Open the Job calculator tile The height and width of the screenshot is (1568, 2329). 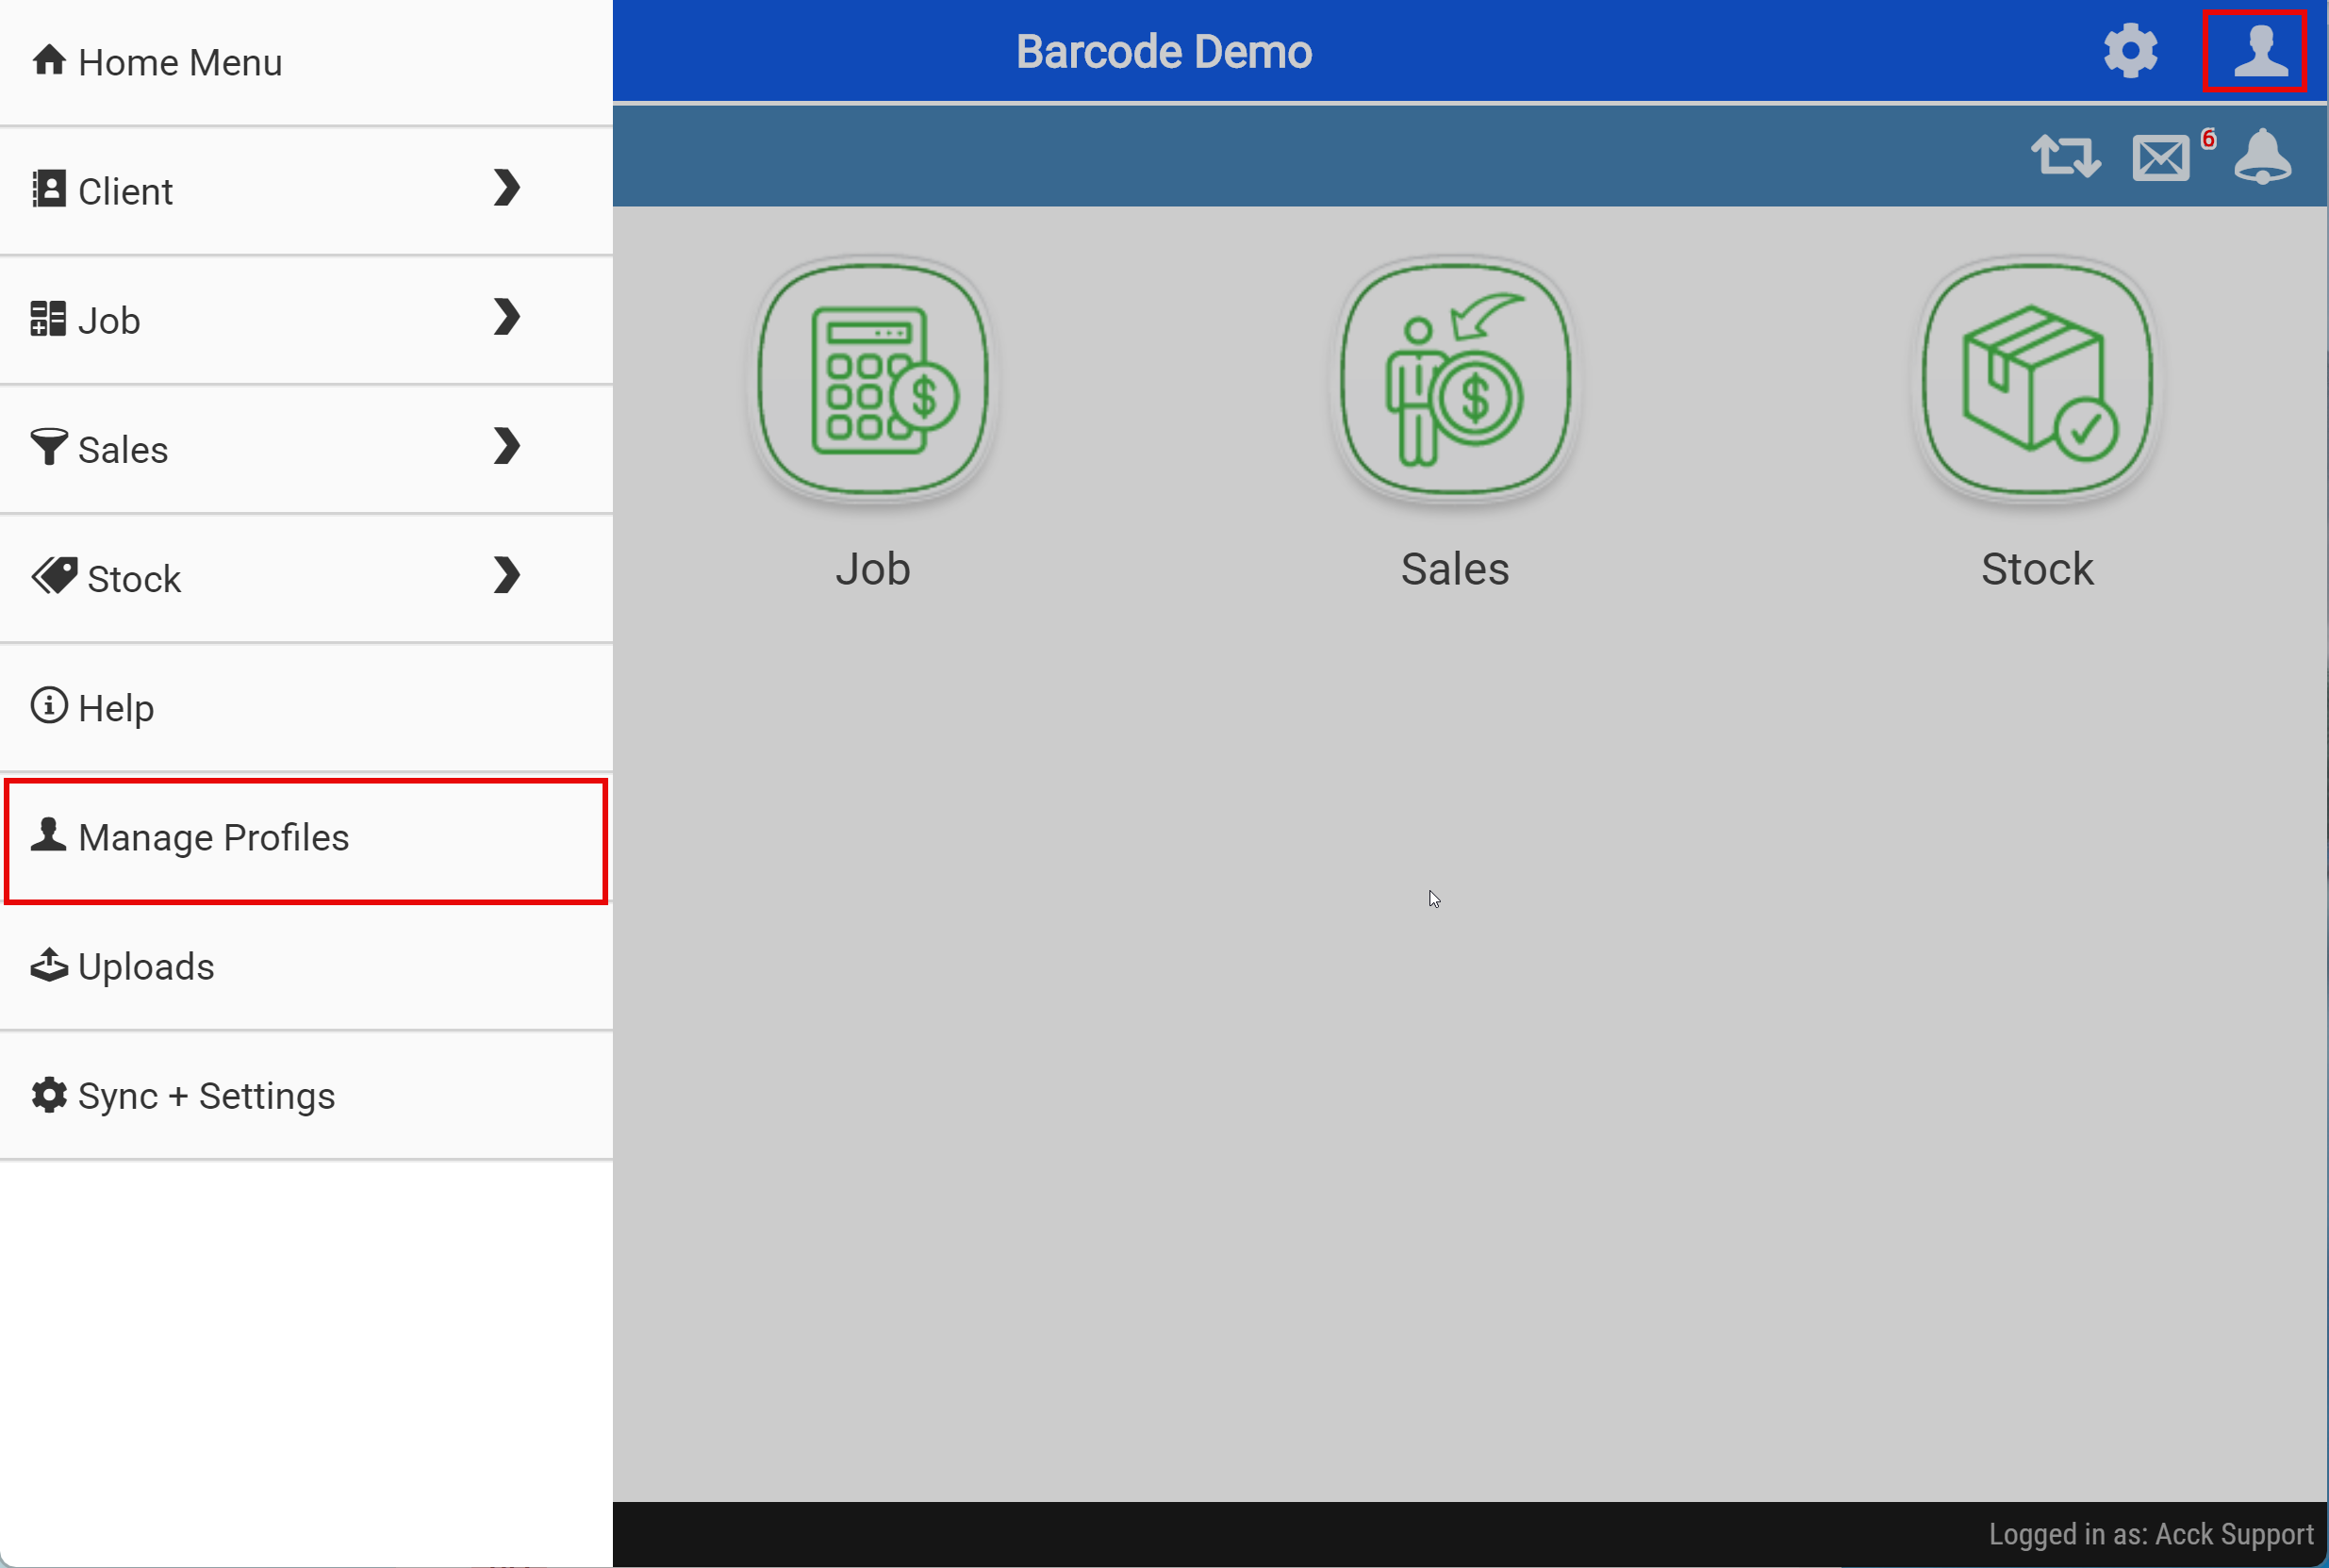pos(873,380)
